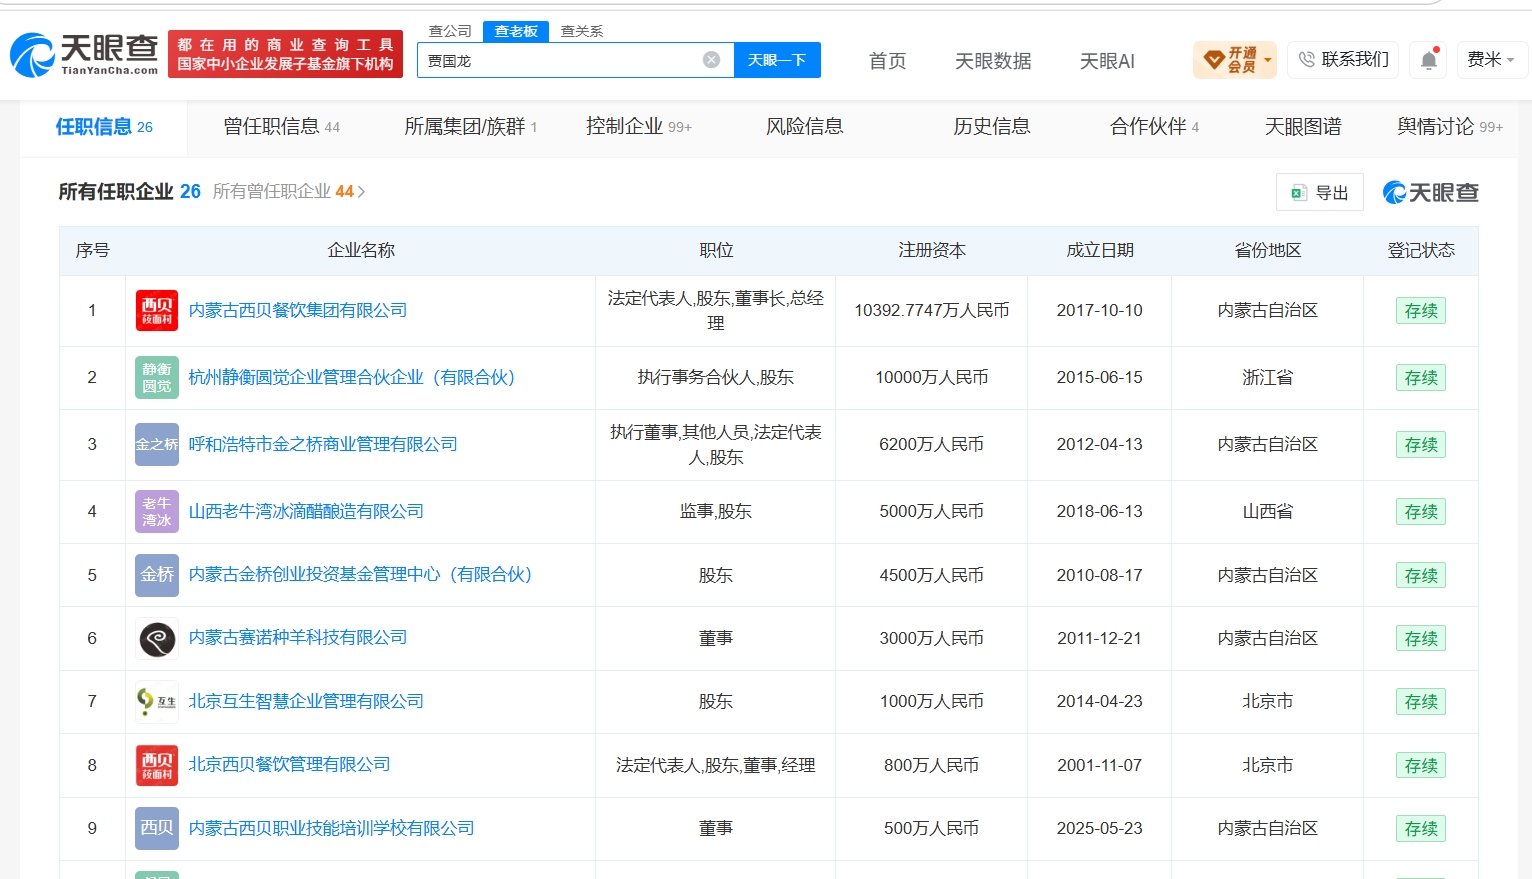Switch to 查公司 search tab
The width and height of the screenshot is (1532, 879).
(x=450, y=31)
